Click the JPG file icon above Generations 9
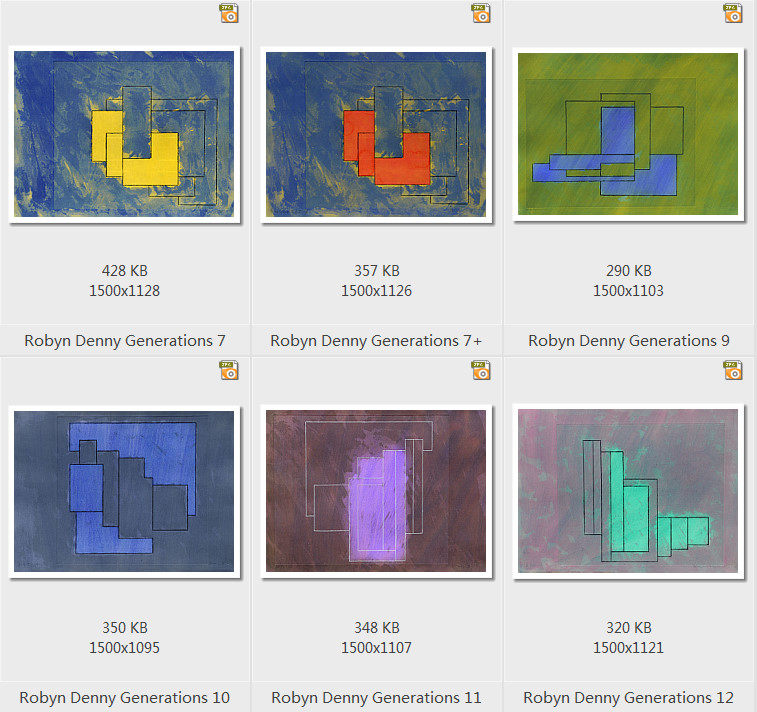Viewport: 757px width, 712px height. [733, 13]
